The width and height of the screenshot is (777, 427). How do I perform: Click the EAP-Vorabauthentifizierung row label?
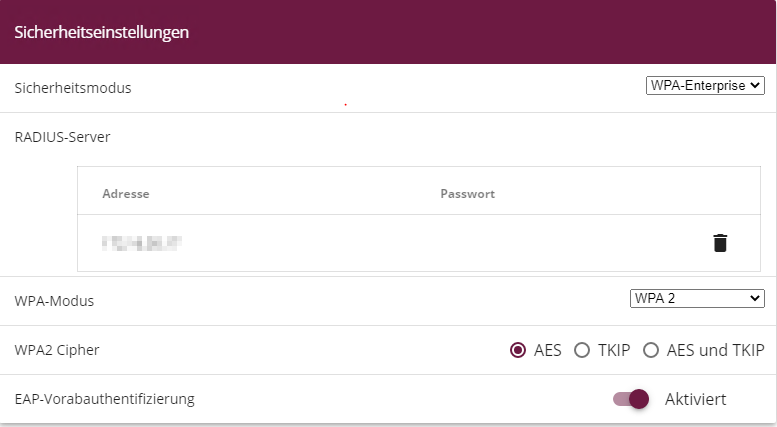pyautogui.click(x=104, y=399)
